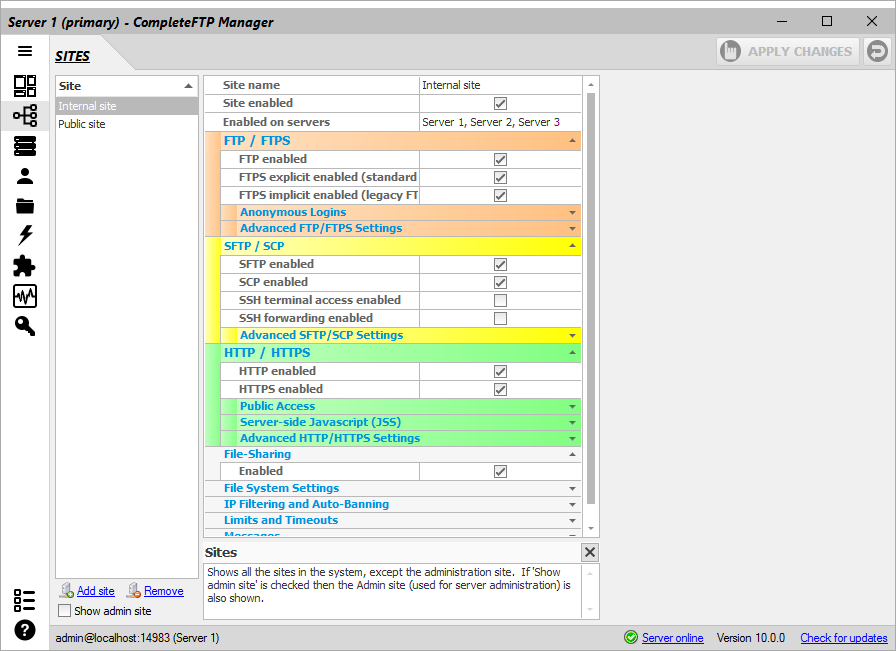
Task: Collapse the SFTP / SCP section
Action: pyautogui.click(x=572, y=246)
